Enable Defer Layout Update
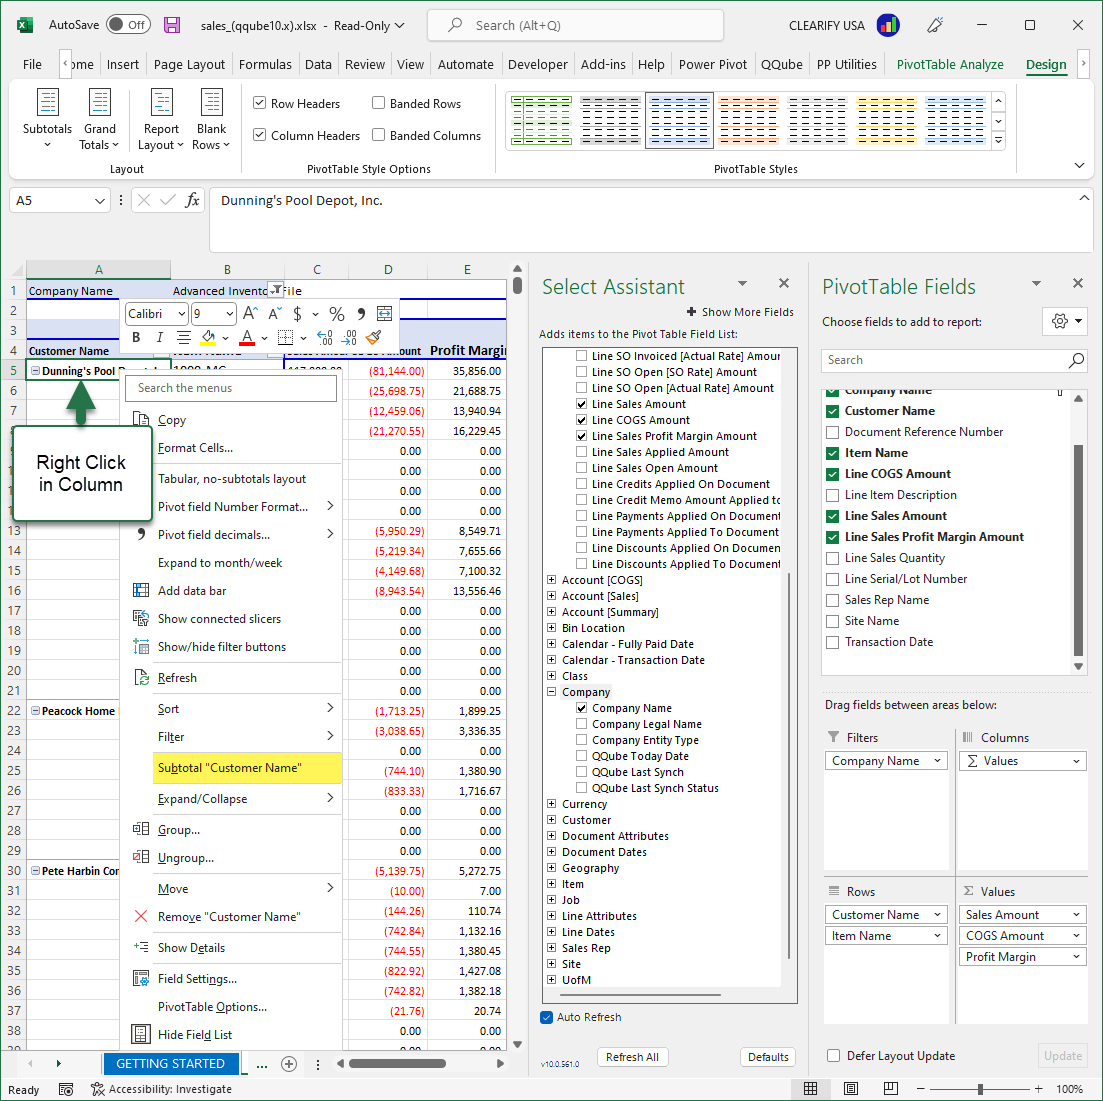This screenshot has height=1101, width=1103. click(x=834, y=1055)
